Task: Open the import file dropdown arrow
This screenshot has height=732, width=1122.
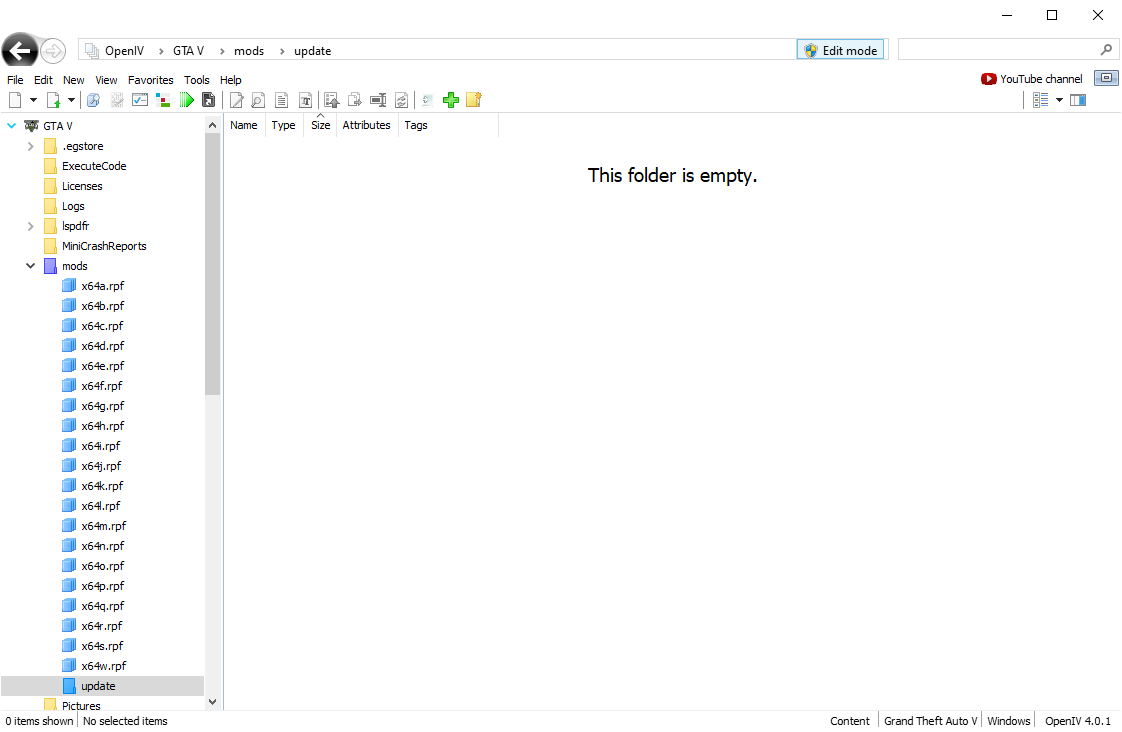Action: click(72, 100)
